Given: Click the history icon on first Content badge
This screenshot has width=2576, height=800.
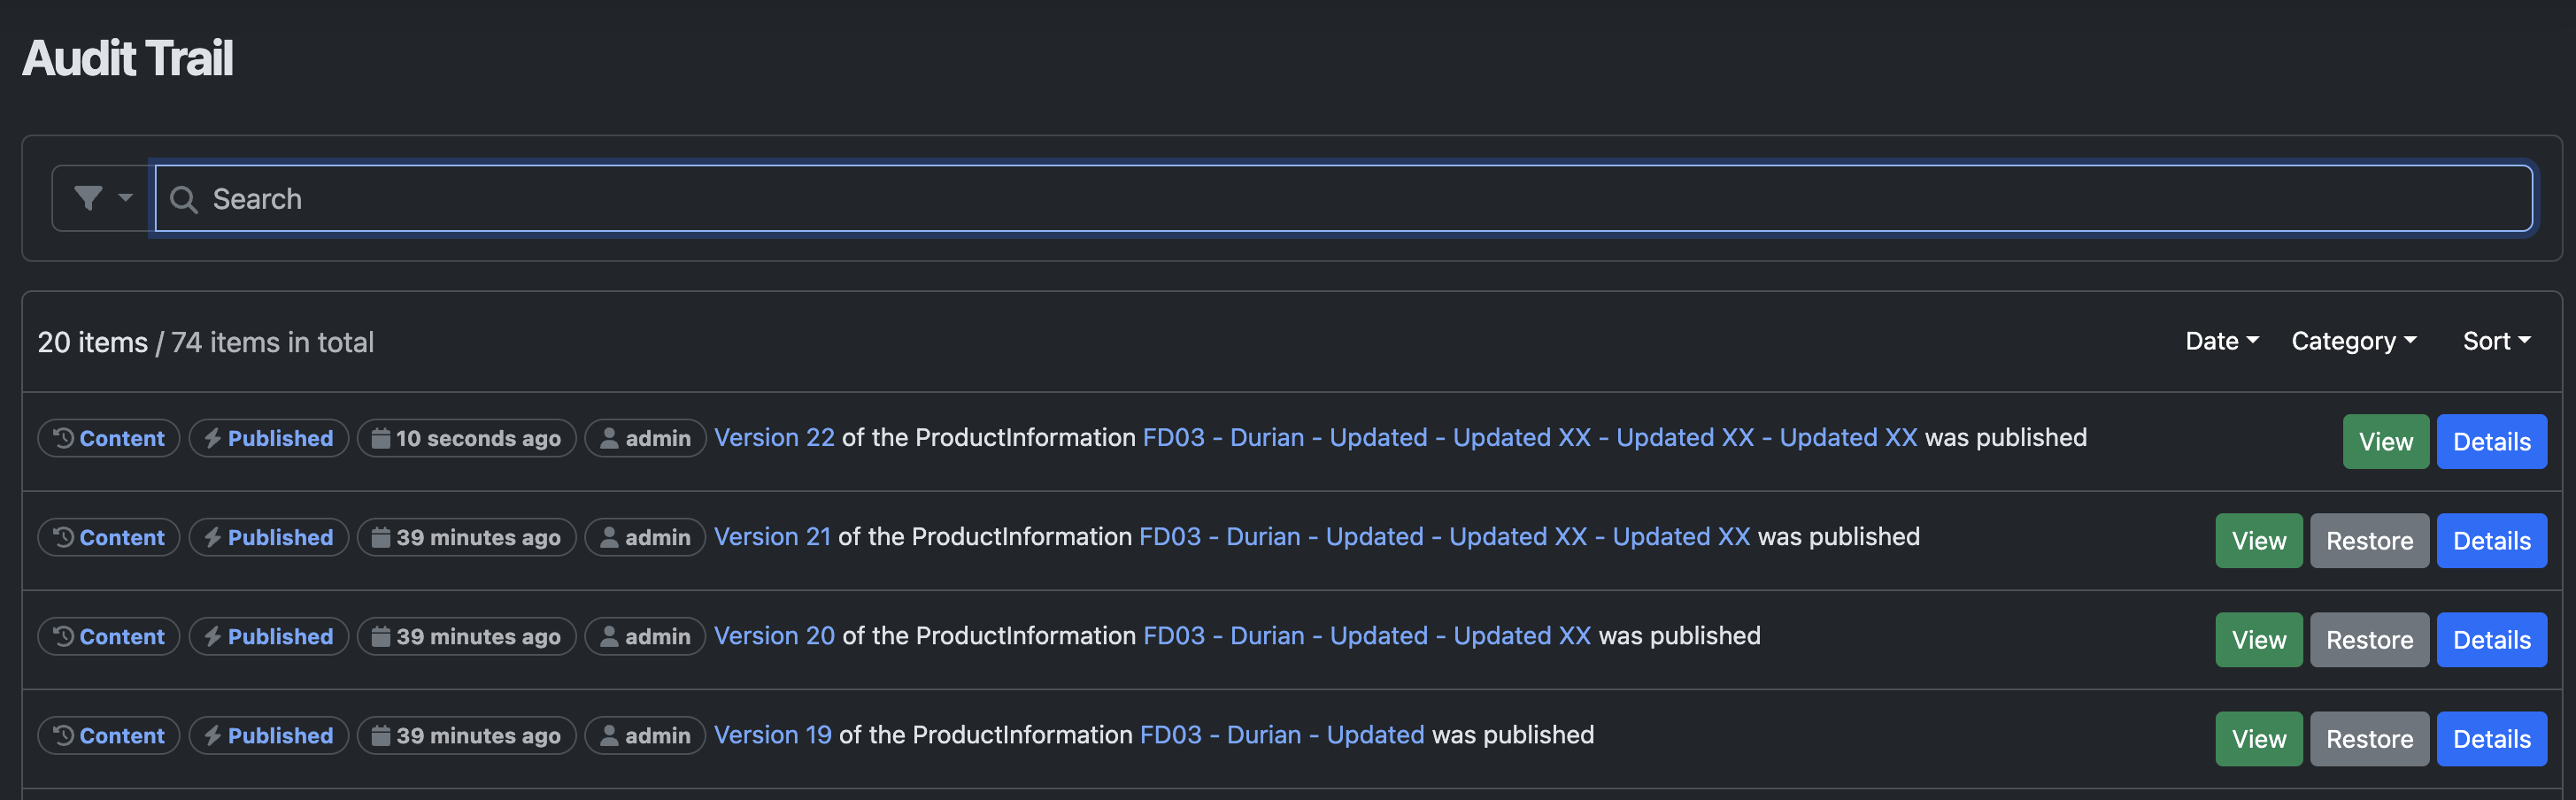Looking at the screenshot, I should pos(63,438).
